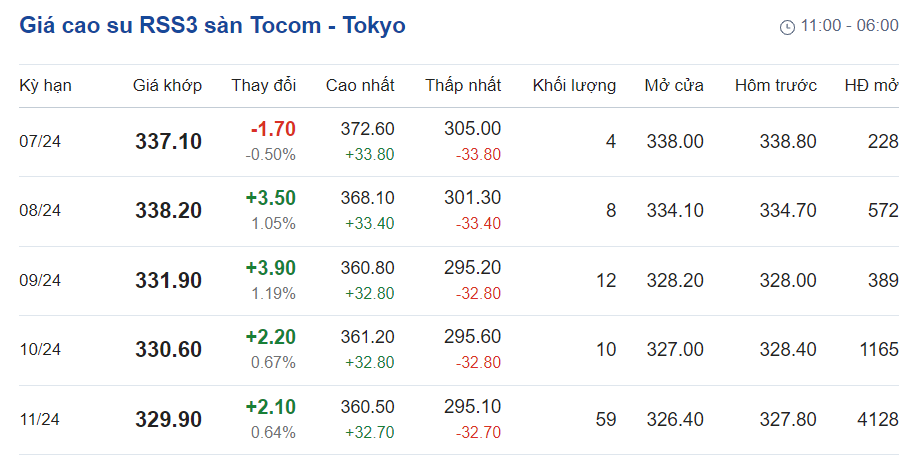The image size is (918, 456).
Task: Click the Thay đổi column header
Action: [x=264, y=86]
